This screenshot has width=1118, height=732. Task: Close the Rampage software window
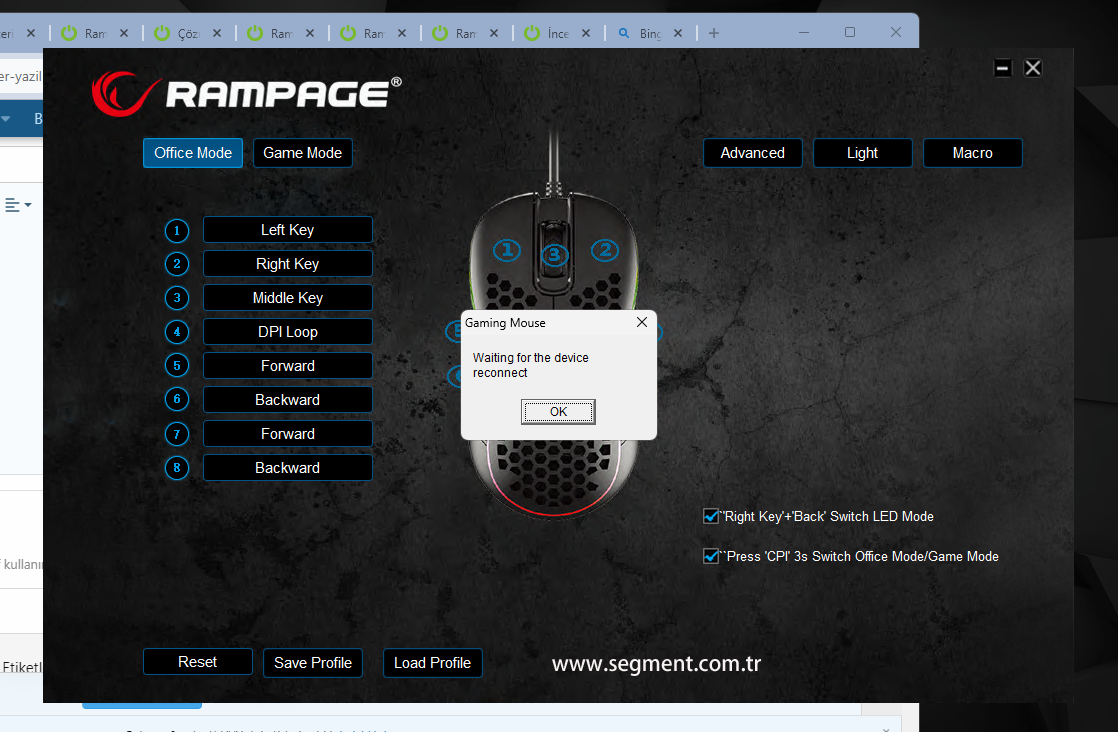point(1032,68)
